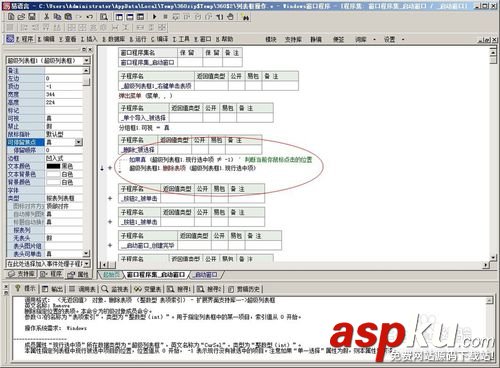Click the property list scroll up arrow
500x368 pixels.
86,70
